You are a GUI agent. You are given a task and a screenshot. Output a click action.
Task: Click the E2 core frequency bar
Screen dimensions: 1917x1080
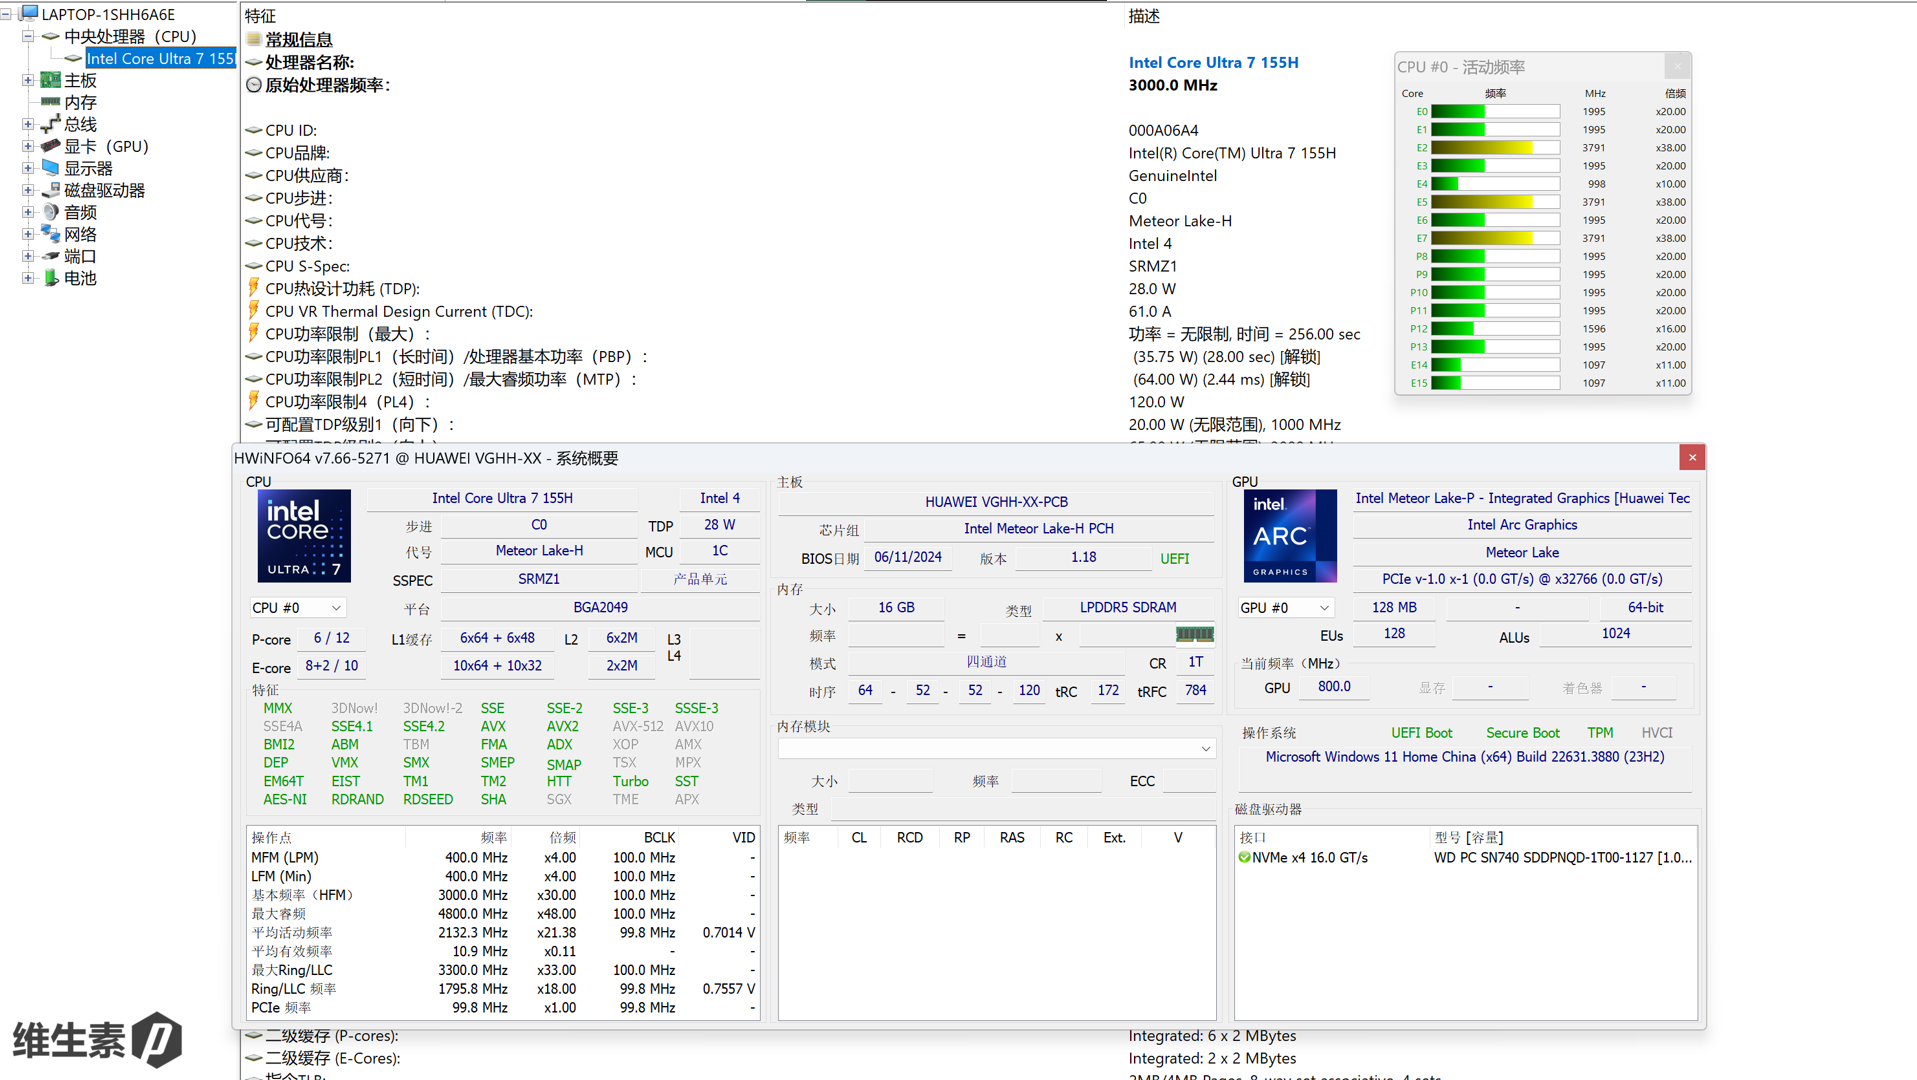pyautogui.click(x=1495, y=148)
